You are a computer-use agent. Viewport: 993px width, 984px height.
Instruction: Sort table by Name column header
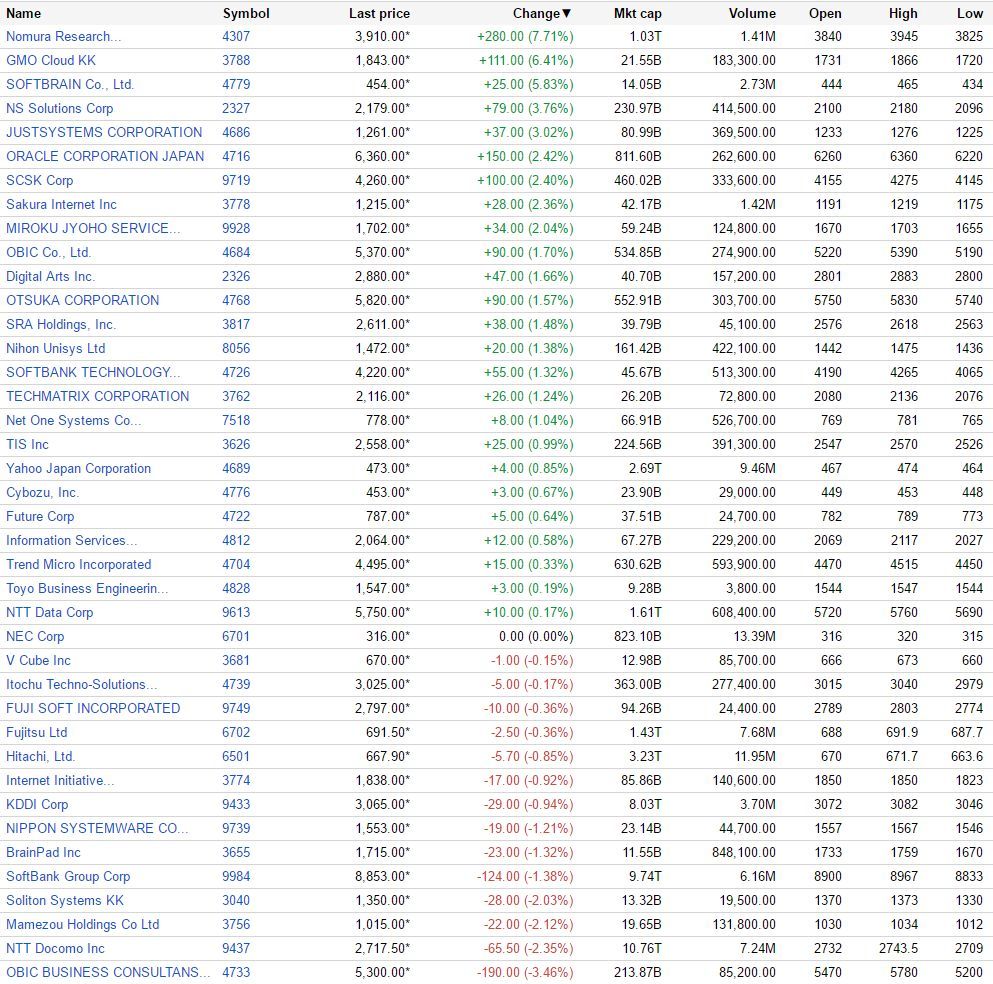tap(23, 13)
